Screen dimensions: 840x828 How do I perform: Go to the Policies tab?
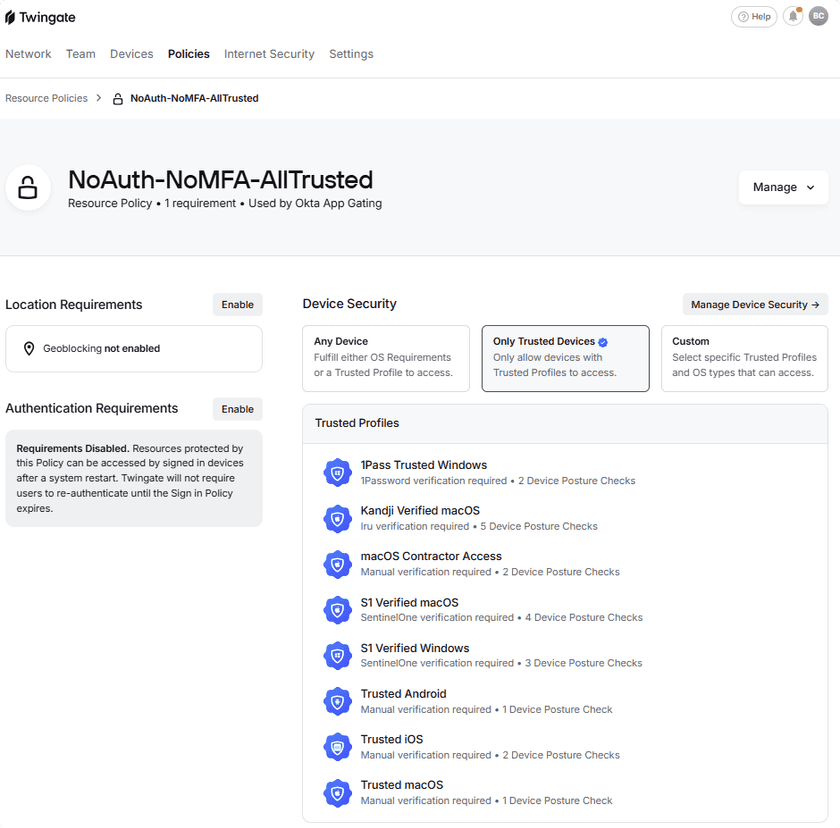tap(189, 54)
